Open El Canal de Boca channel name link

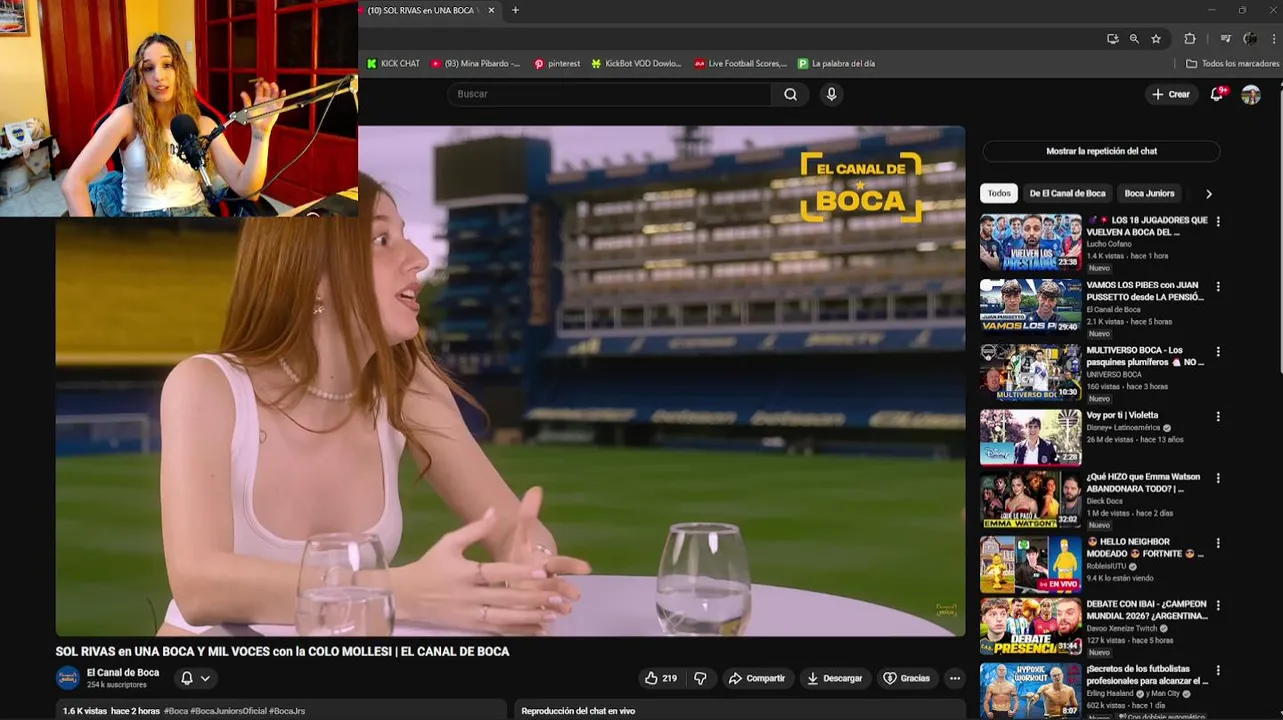123,672
